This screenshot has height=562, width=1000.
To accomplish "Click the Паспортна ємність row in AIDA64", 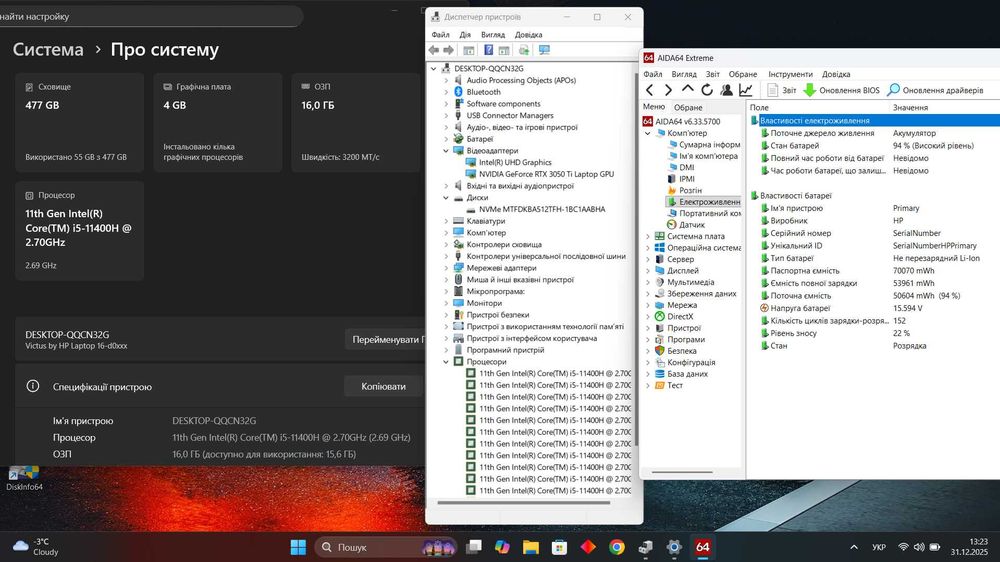I will click(x=874, y=270).
